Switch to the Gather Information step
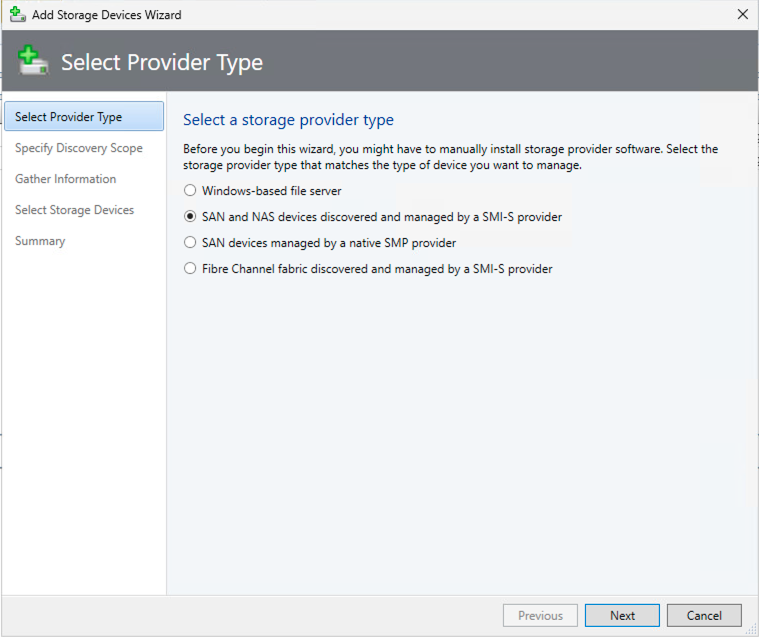 click(x=66, y=179)
